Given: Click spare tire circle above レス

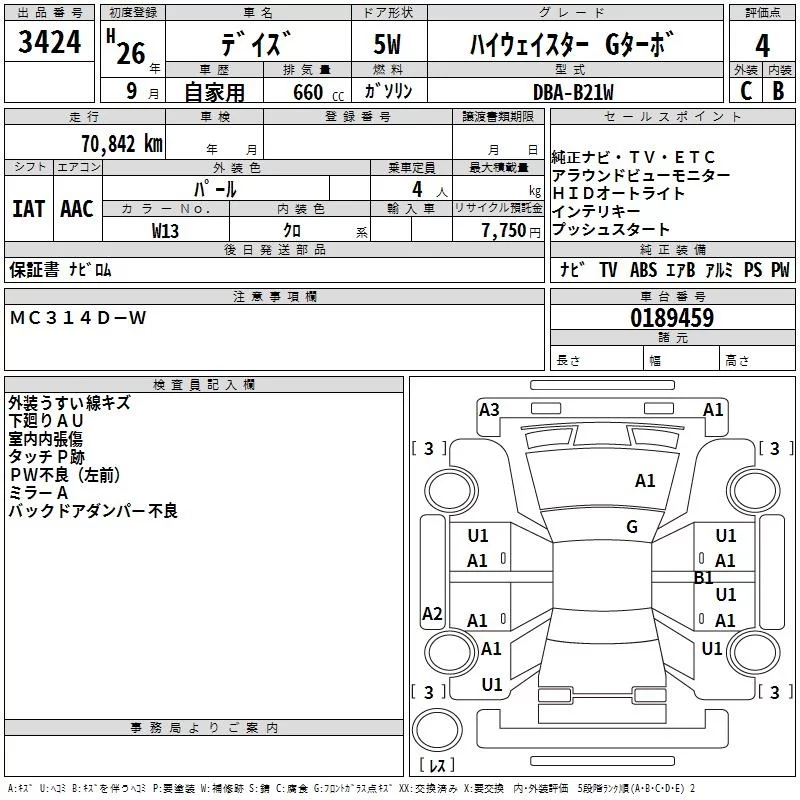Looking at the screenshot, I should [437, 730].
